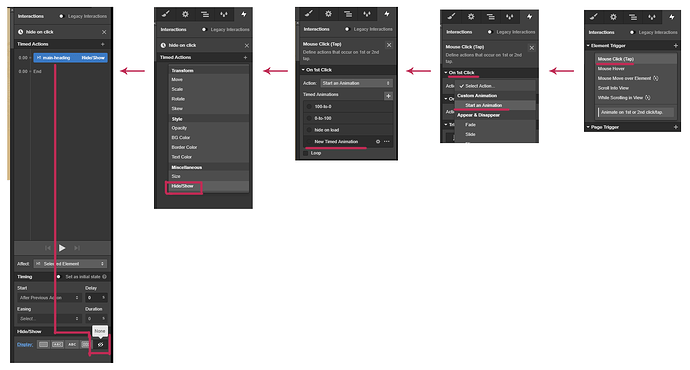The width and height of the screenshot is (690, 370).
Task: Select the main-heading Hide/Show timeline action
Action: click(70, 58)
